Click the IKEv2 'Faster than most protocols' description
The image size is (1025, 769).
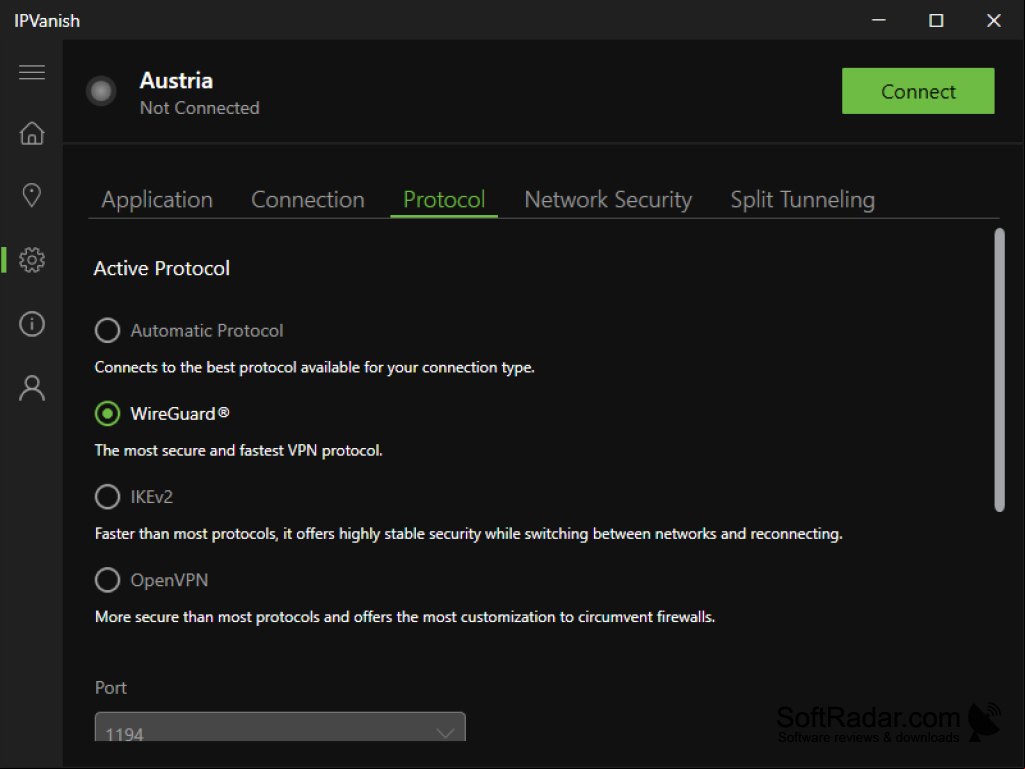pyautogui.click(x=468, y=534)
